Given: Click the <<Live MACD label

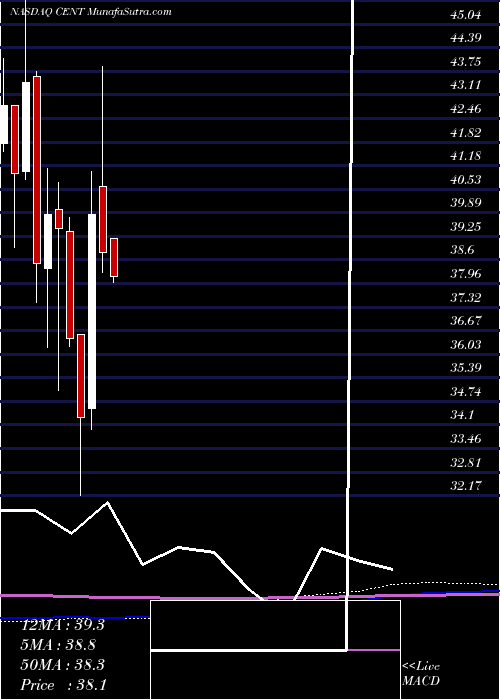Looking at the screenshot, I should pyautogui.click(x=421, y=674).
